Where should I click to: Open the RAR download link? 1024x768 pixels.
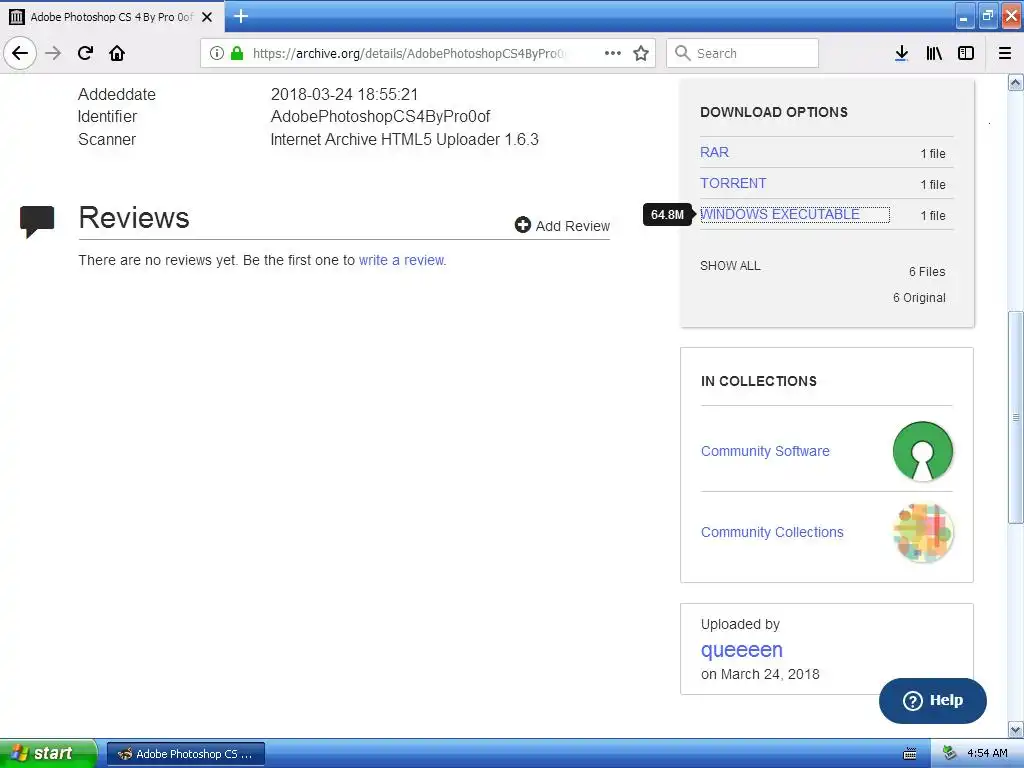(x=714, y=152)
